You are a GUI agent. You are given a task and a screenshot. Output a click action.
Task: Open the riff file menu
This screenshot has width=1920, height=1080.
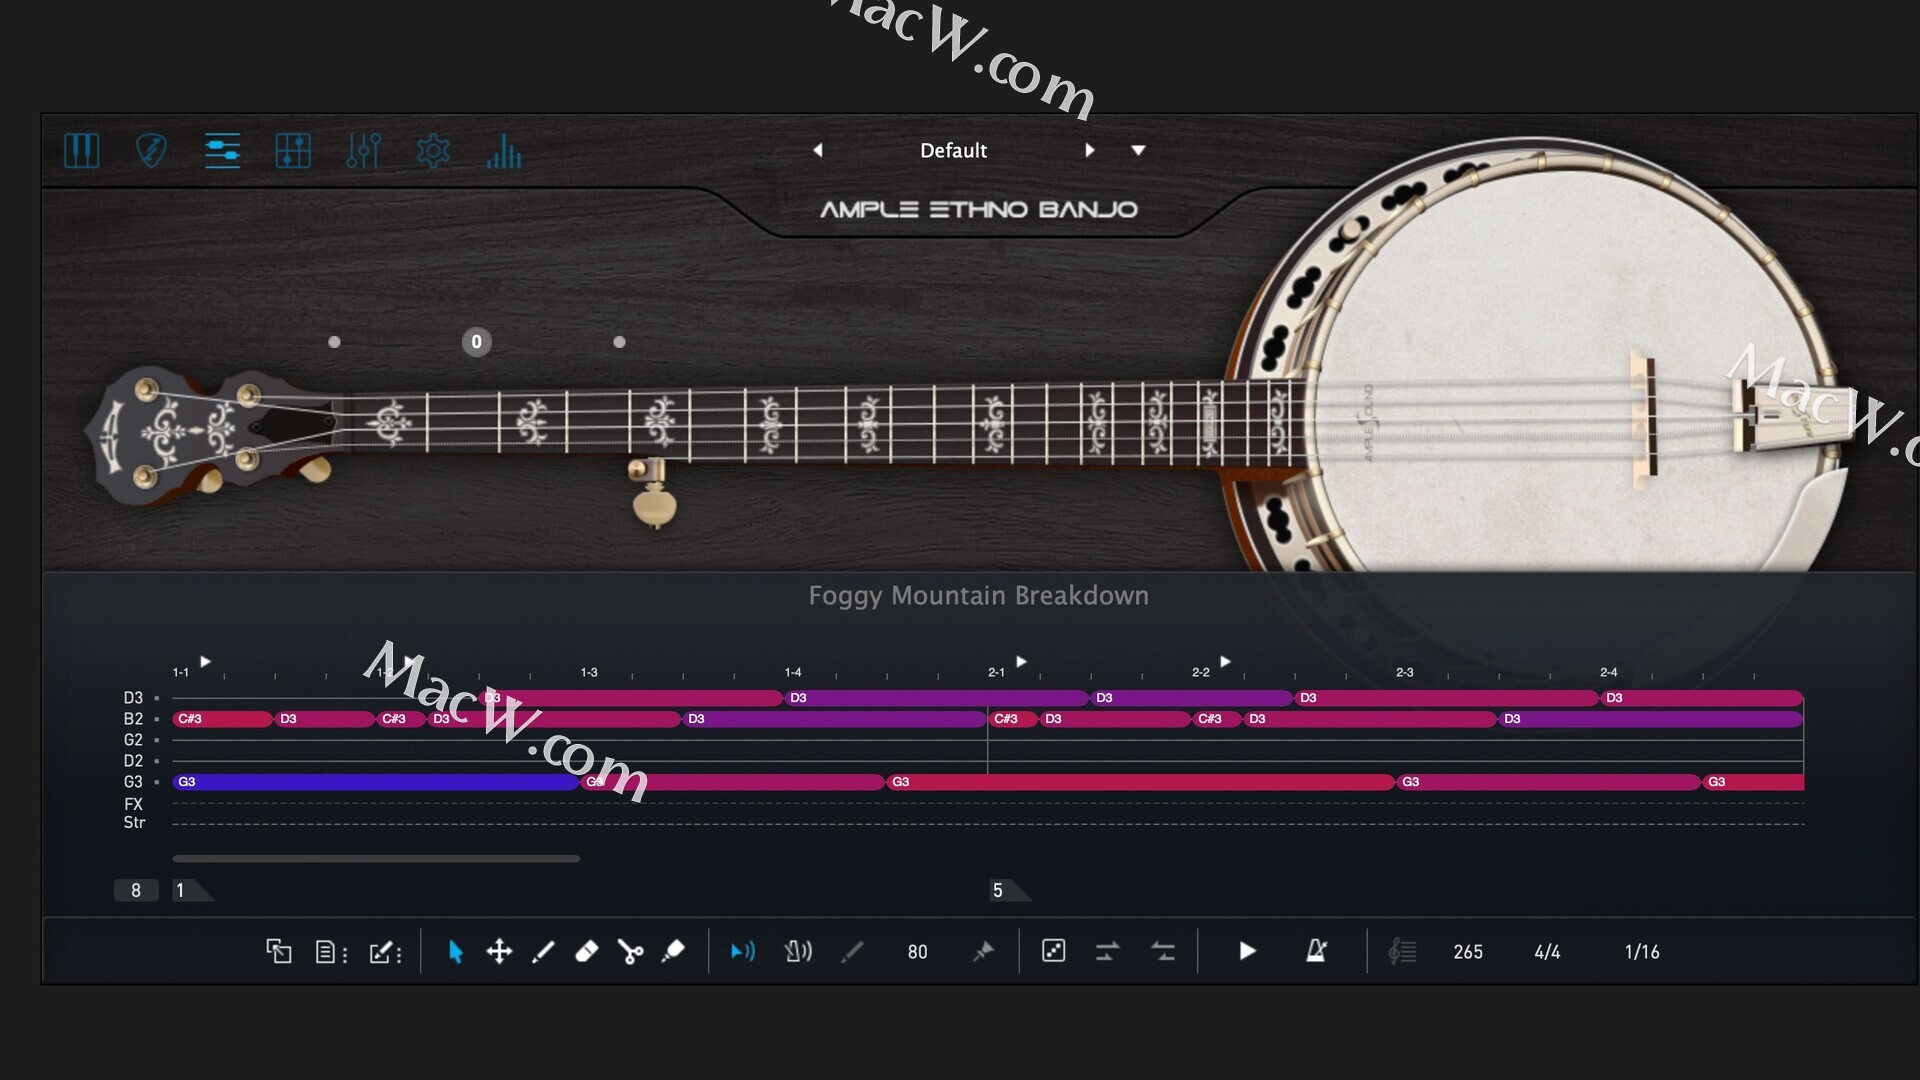coord(331,951)
